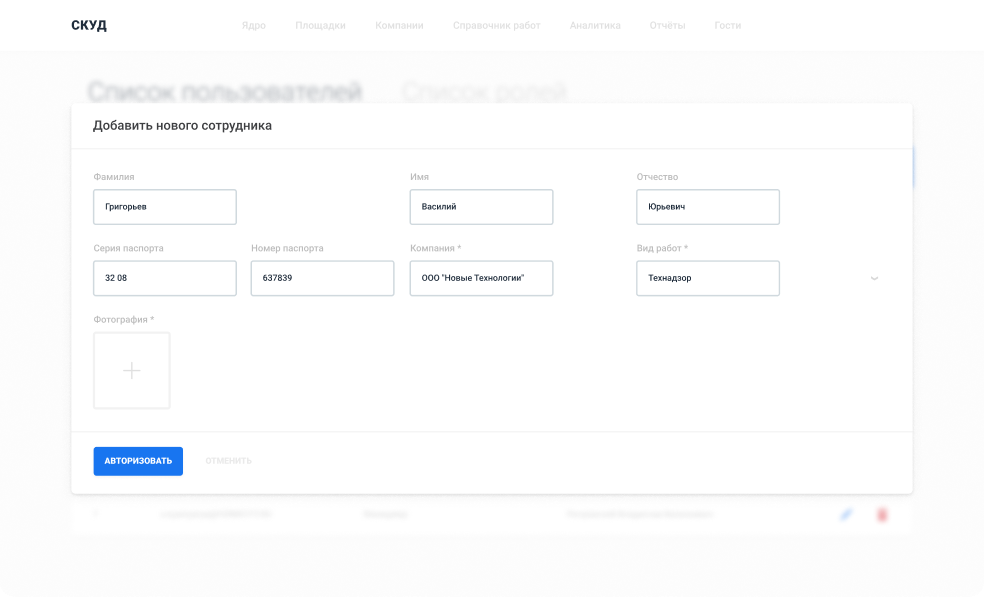Viewport: 984px width, 598px height.
Task: Click the Имя field containing Василий
Action: 481,207
